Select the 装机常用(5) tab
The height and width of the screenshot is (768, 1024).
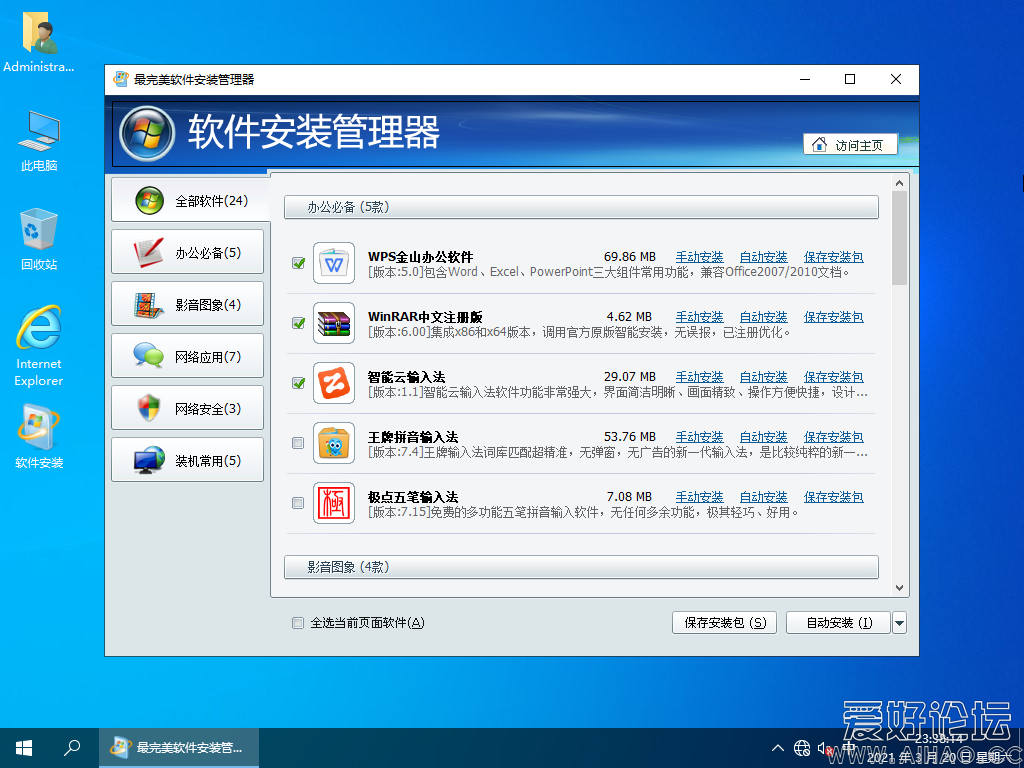pyautogui.click(x=187, y=460)
